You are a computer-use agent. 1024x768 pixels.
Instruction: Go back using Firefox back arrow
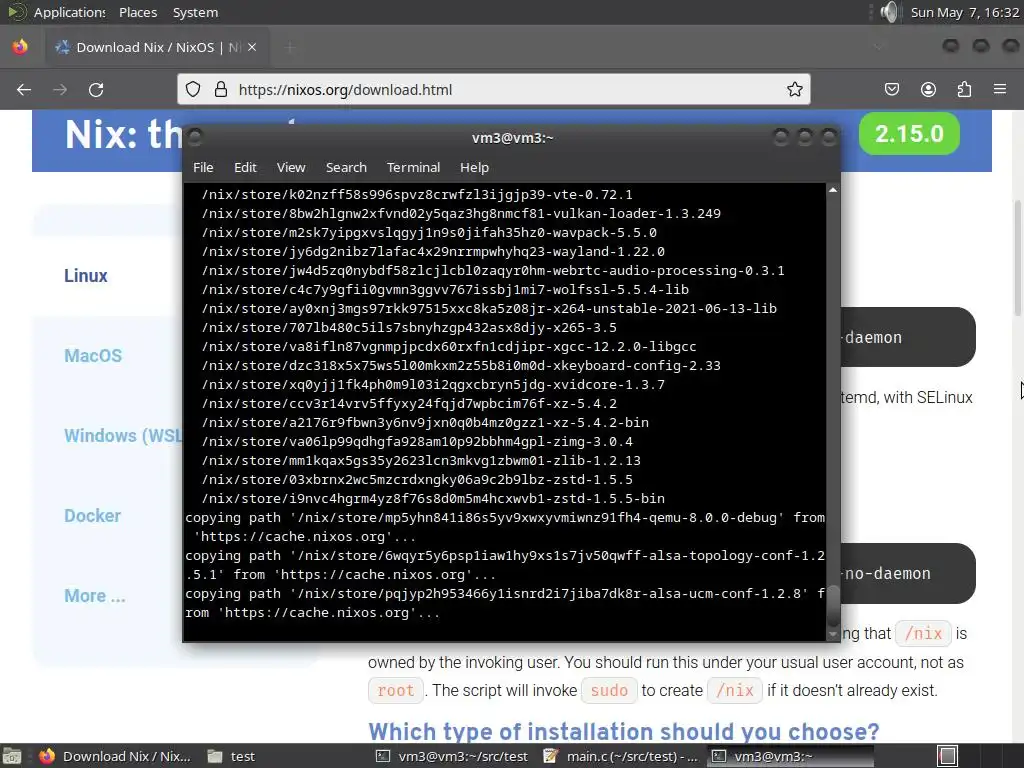[x=24, y=89]
